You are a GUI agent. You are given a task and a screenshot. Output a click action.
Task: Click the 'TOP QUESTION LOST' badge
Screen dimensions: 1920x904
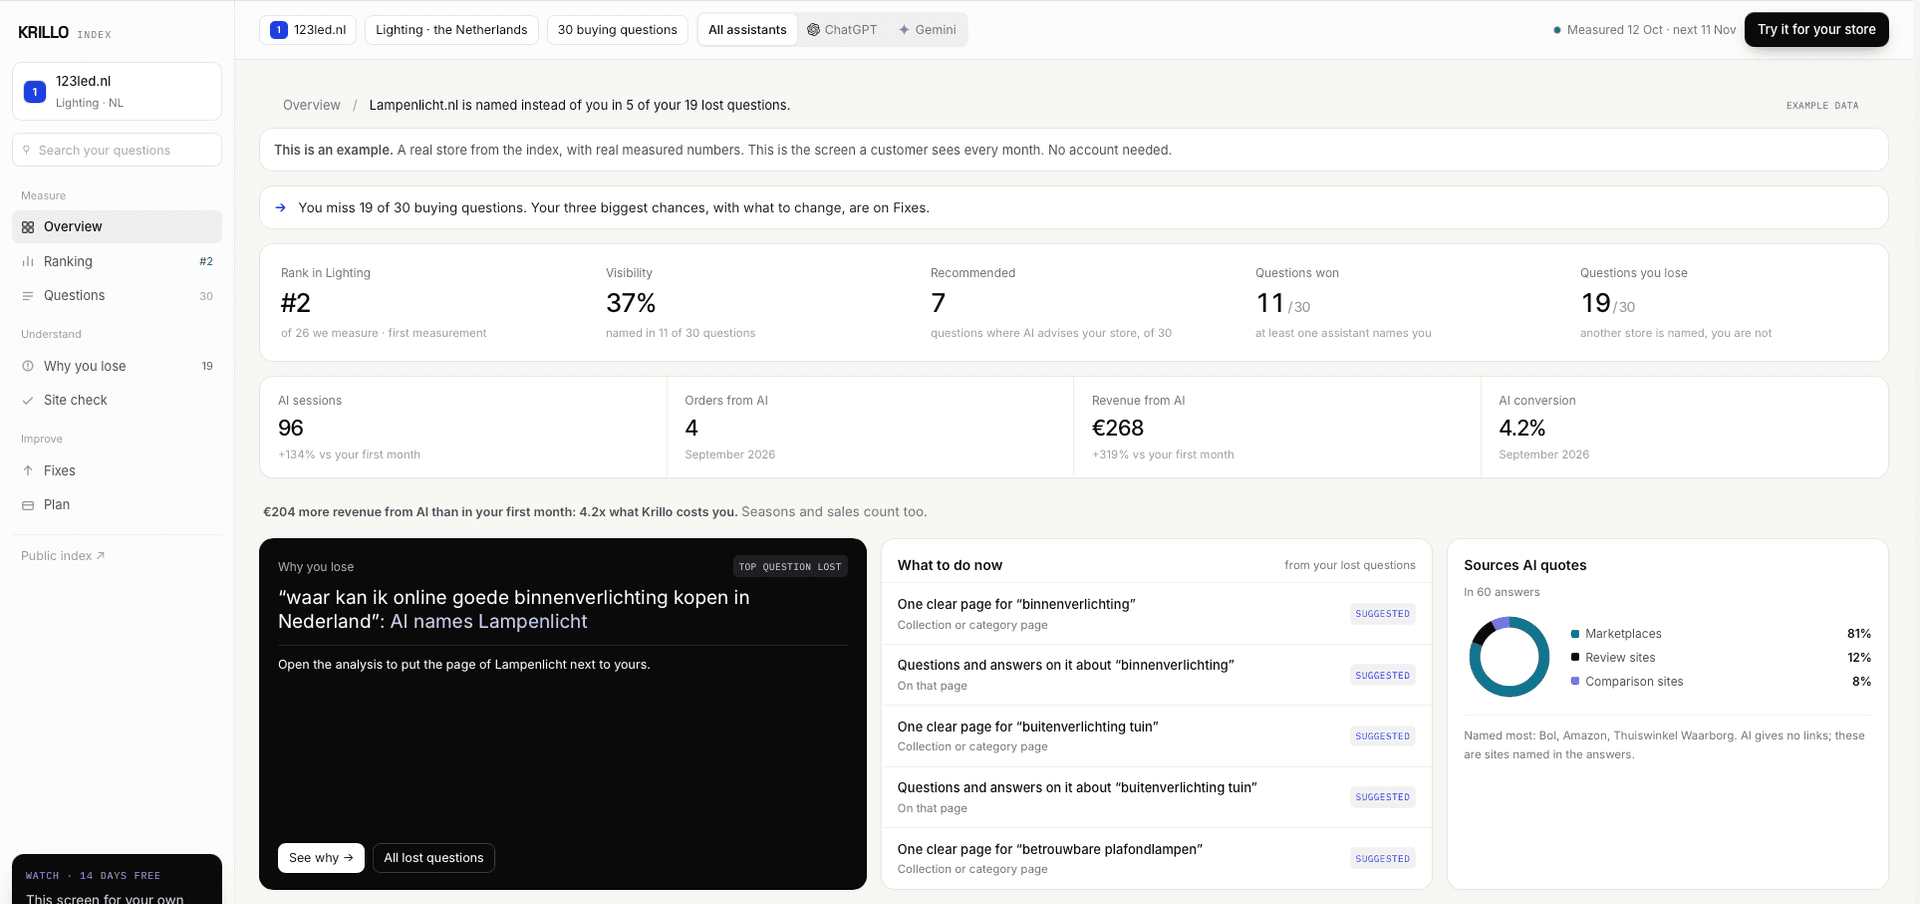[x=790, y=567]
